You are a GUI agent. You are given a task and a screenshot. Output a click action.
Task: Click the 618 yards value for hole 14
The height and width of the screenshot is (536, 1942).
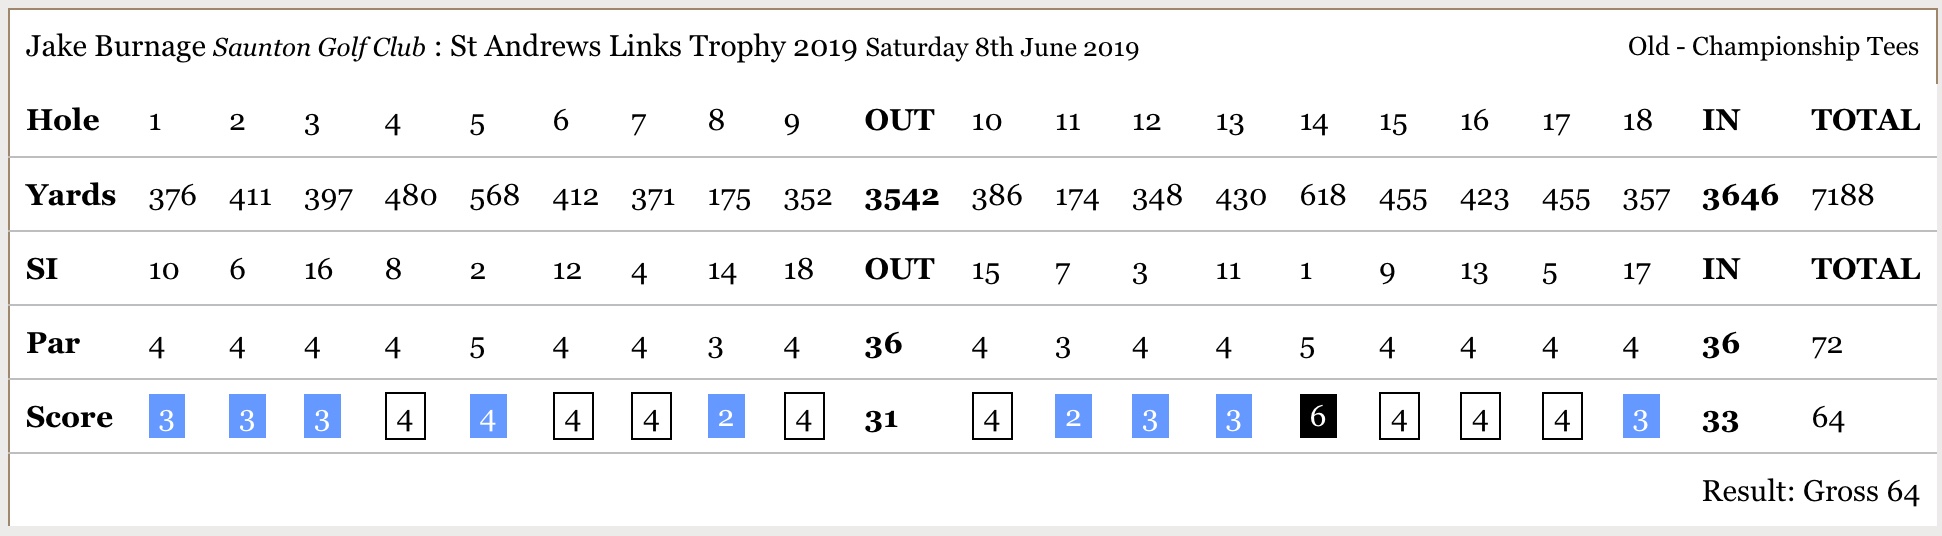point(1322,196)
